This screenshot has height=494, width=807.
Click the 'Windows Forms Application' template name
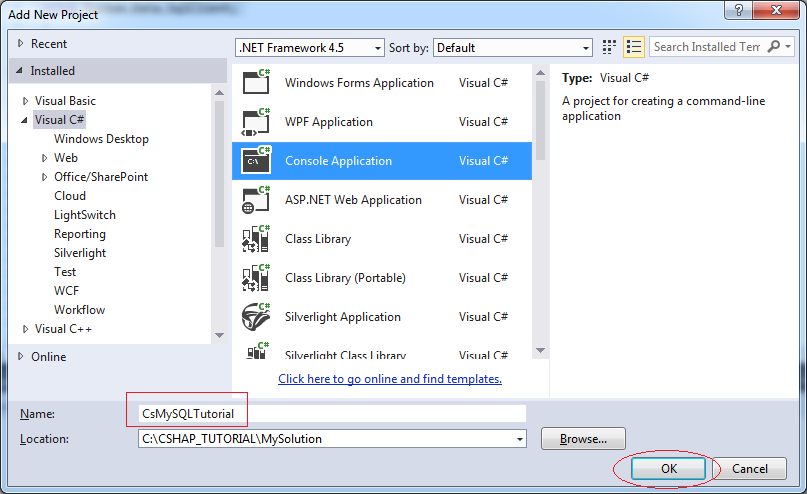pos(359,83)
